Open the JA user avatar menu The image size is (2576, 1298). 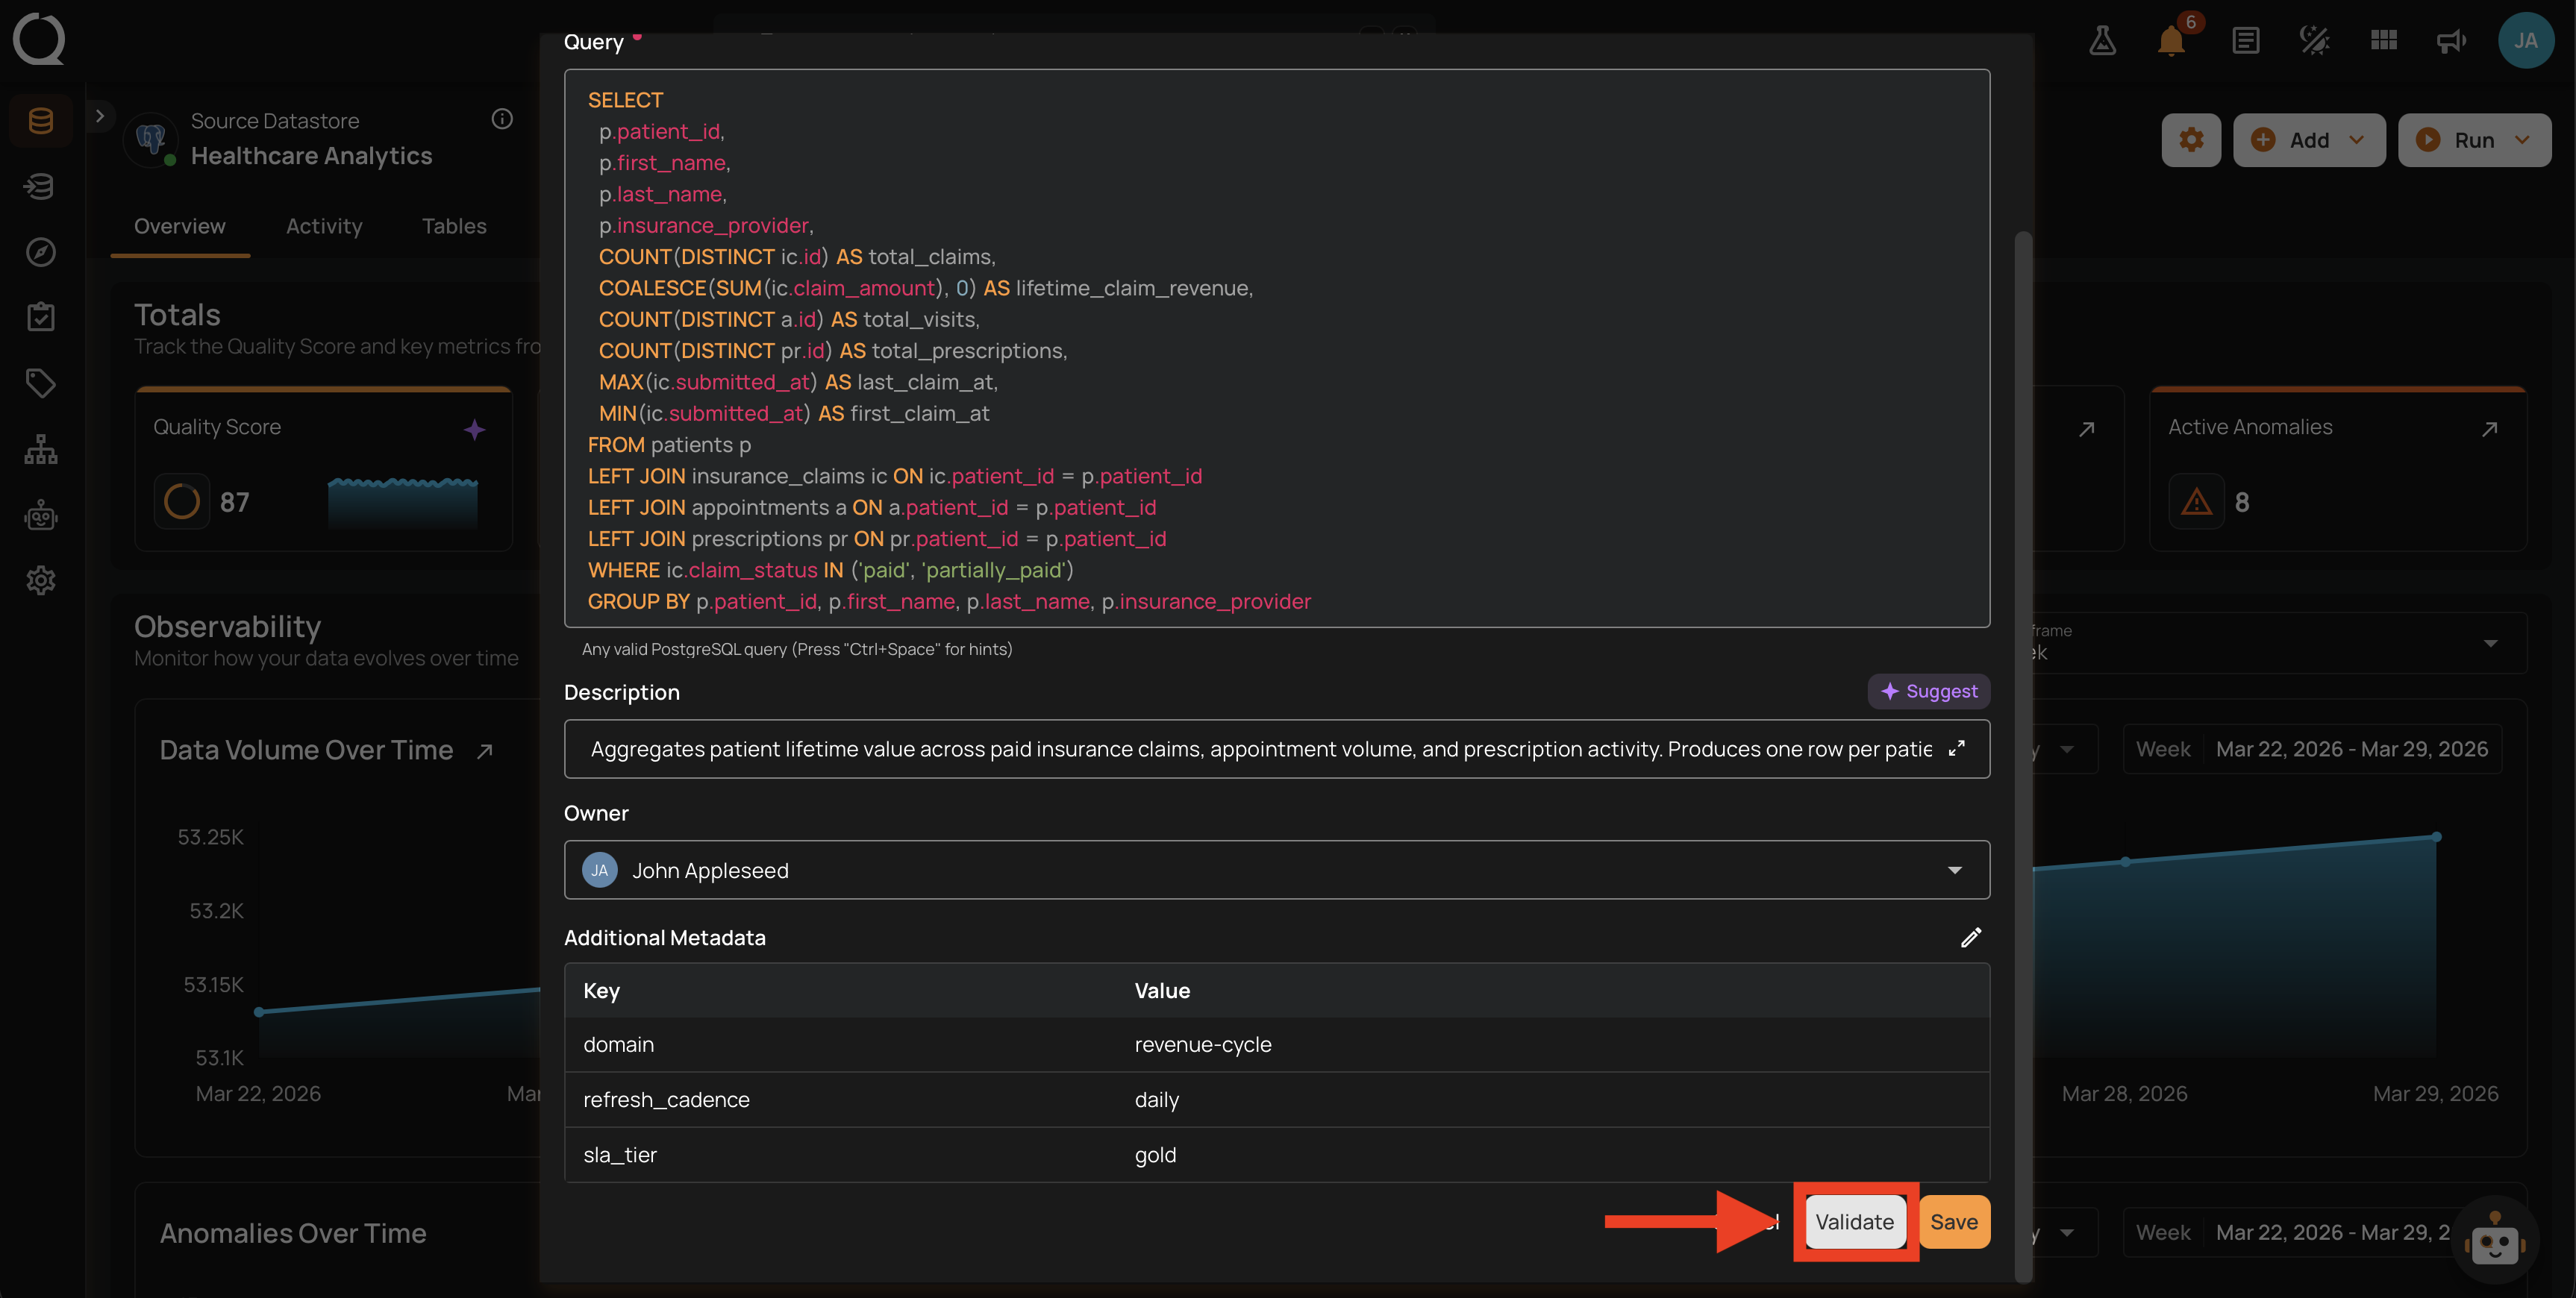point(2525,40)
